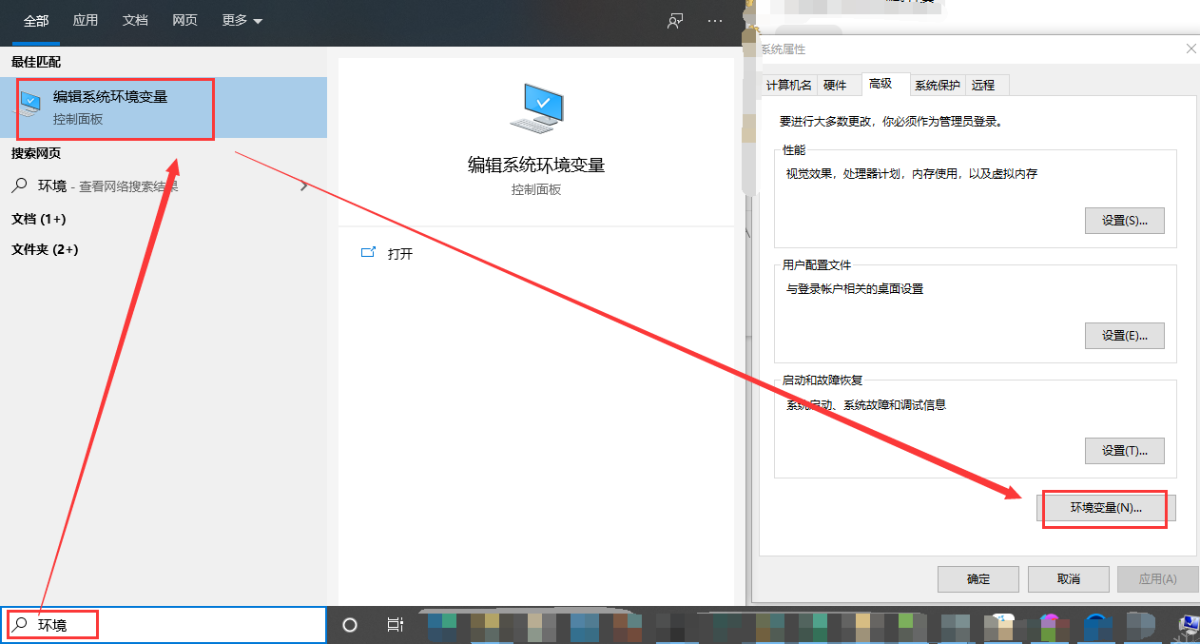1200x644 pixels.
Task: Click 打开 in the preview pane
Action: click(x=400, y=254)
